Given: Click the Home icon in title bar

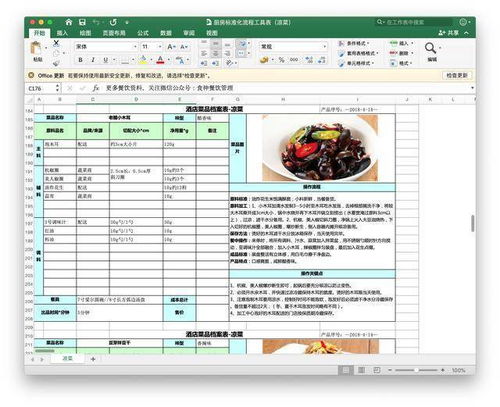Looking at the screenshot, I should pos(69,22).
